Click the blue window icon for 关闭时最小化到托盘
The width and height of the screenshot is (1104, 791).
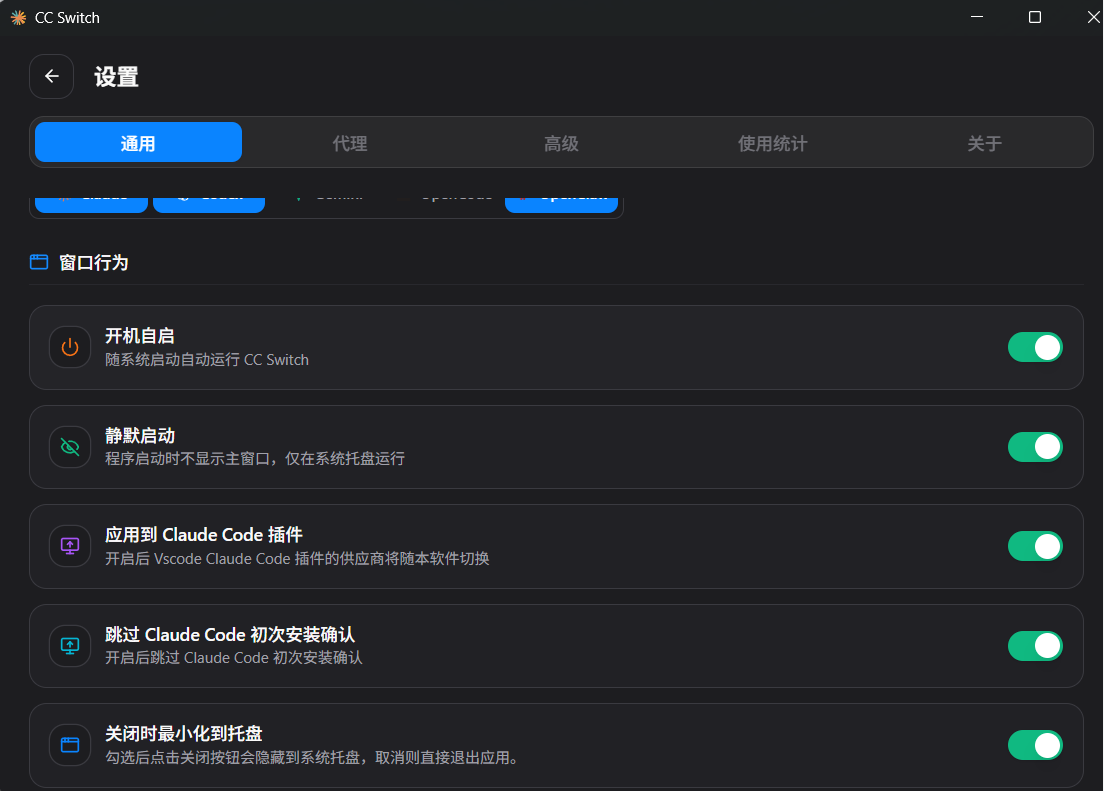70,745
